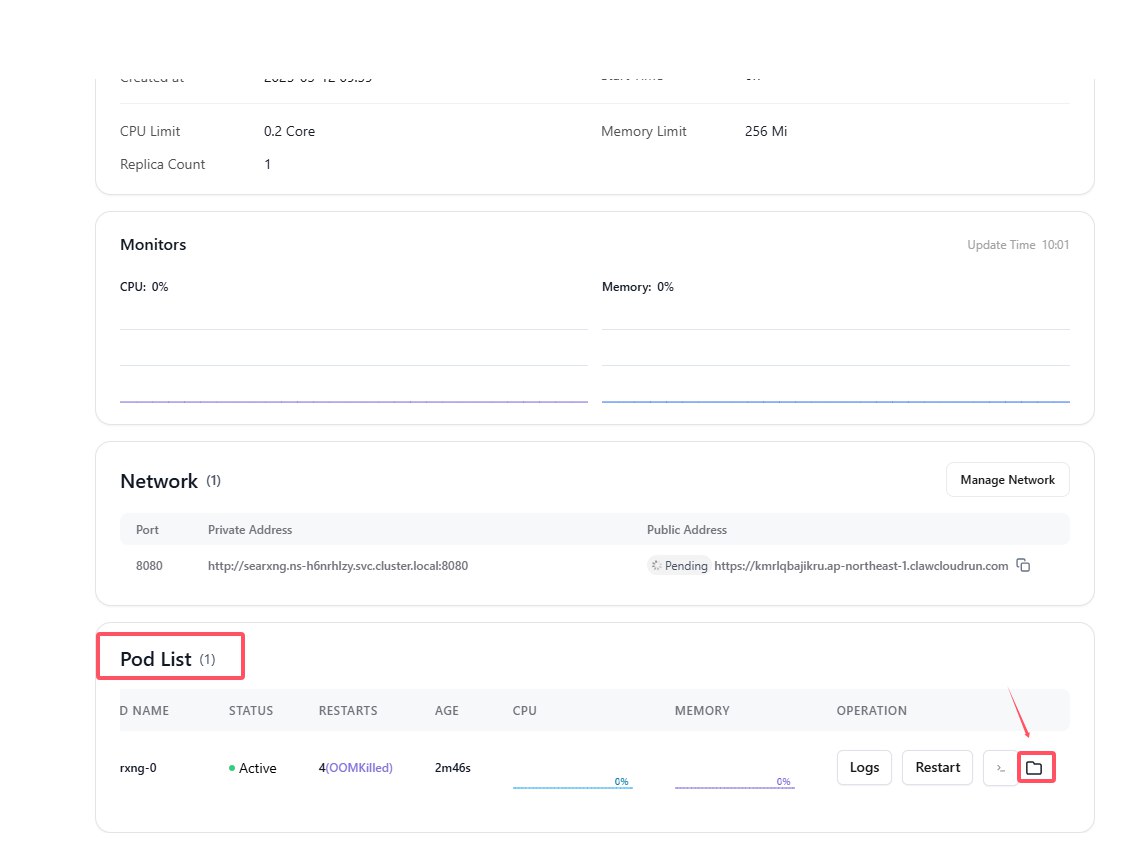Viewport: 1125px width, 852px height.
Task: Click the Memory monitor graph
Action: (x=836, y=353)
